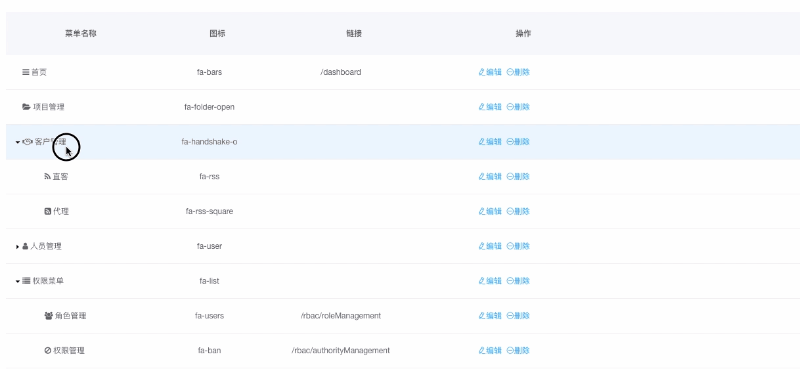Click the user icon beside 人员管理
The image size is (800, 369).
[25, 247]
